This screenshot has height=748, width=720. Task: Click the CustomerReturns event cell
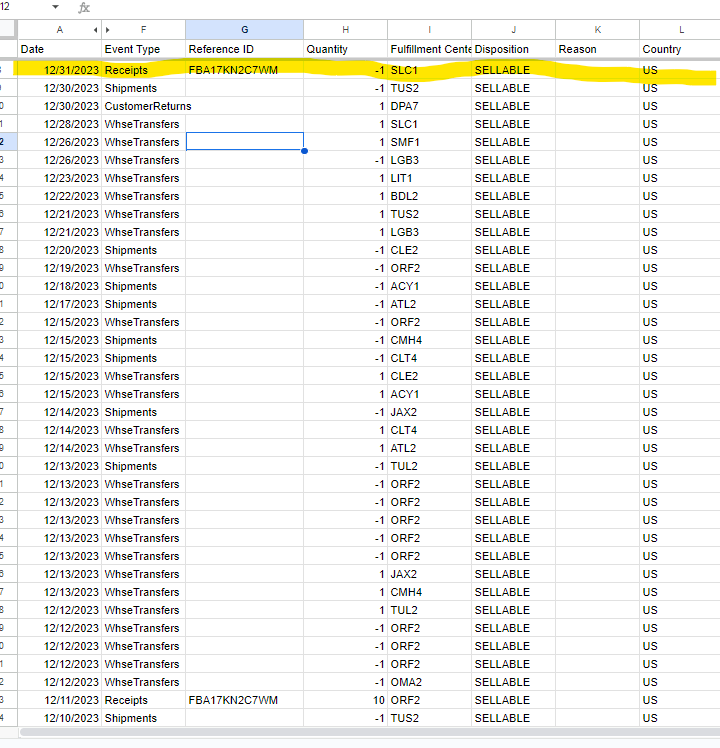tap(143, 106)
